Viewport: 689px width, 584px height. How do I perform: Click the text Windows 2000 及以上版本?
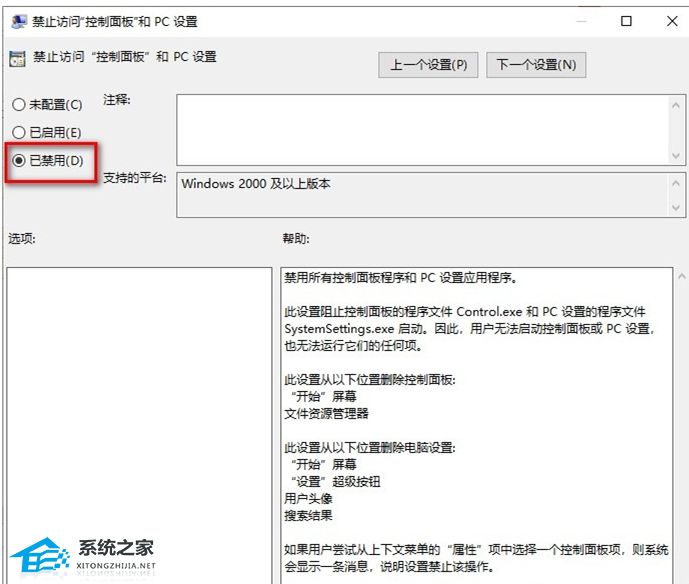coord(256,184)
